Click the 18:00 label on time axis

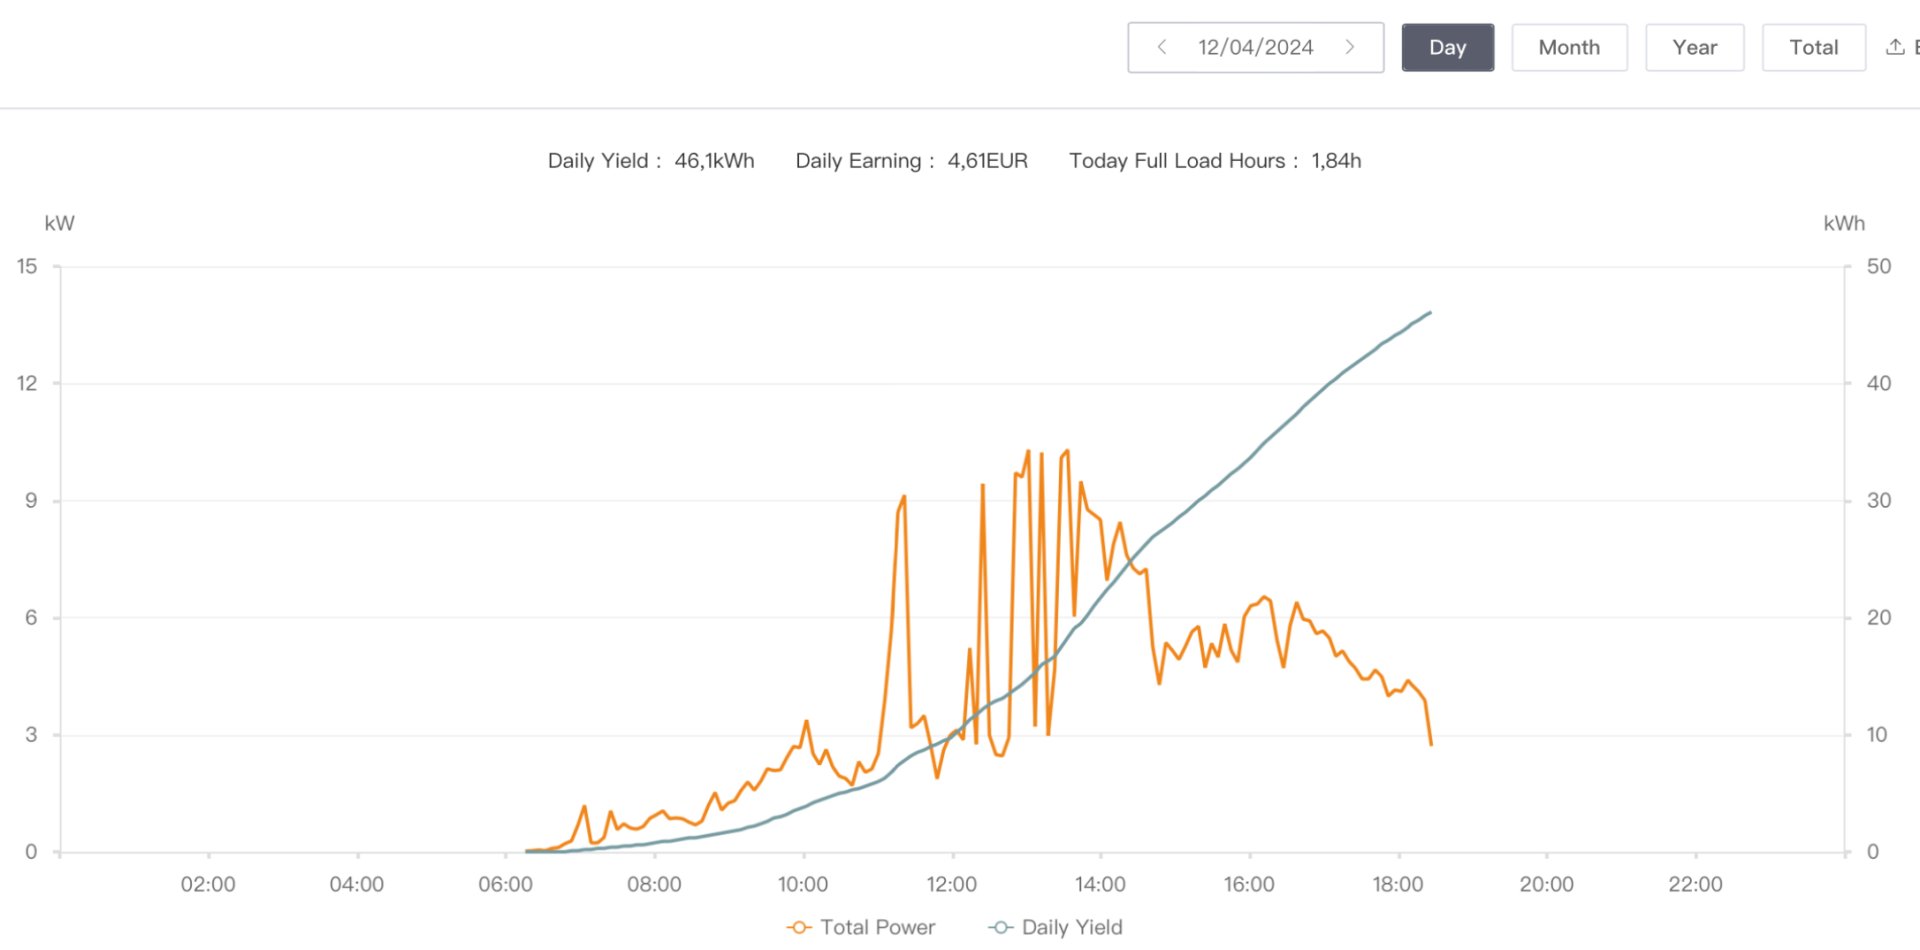point(1397,884)
